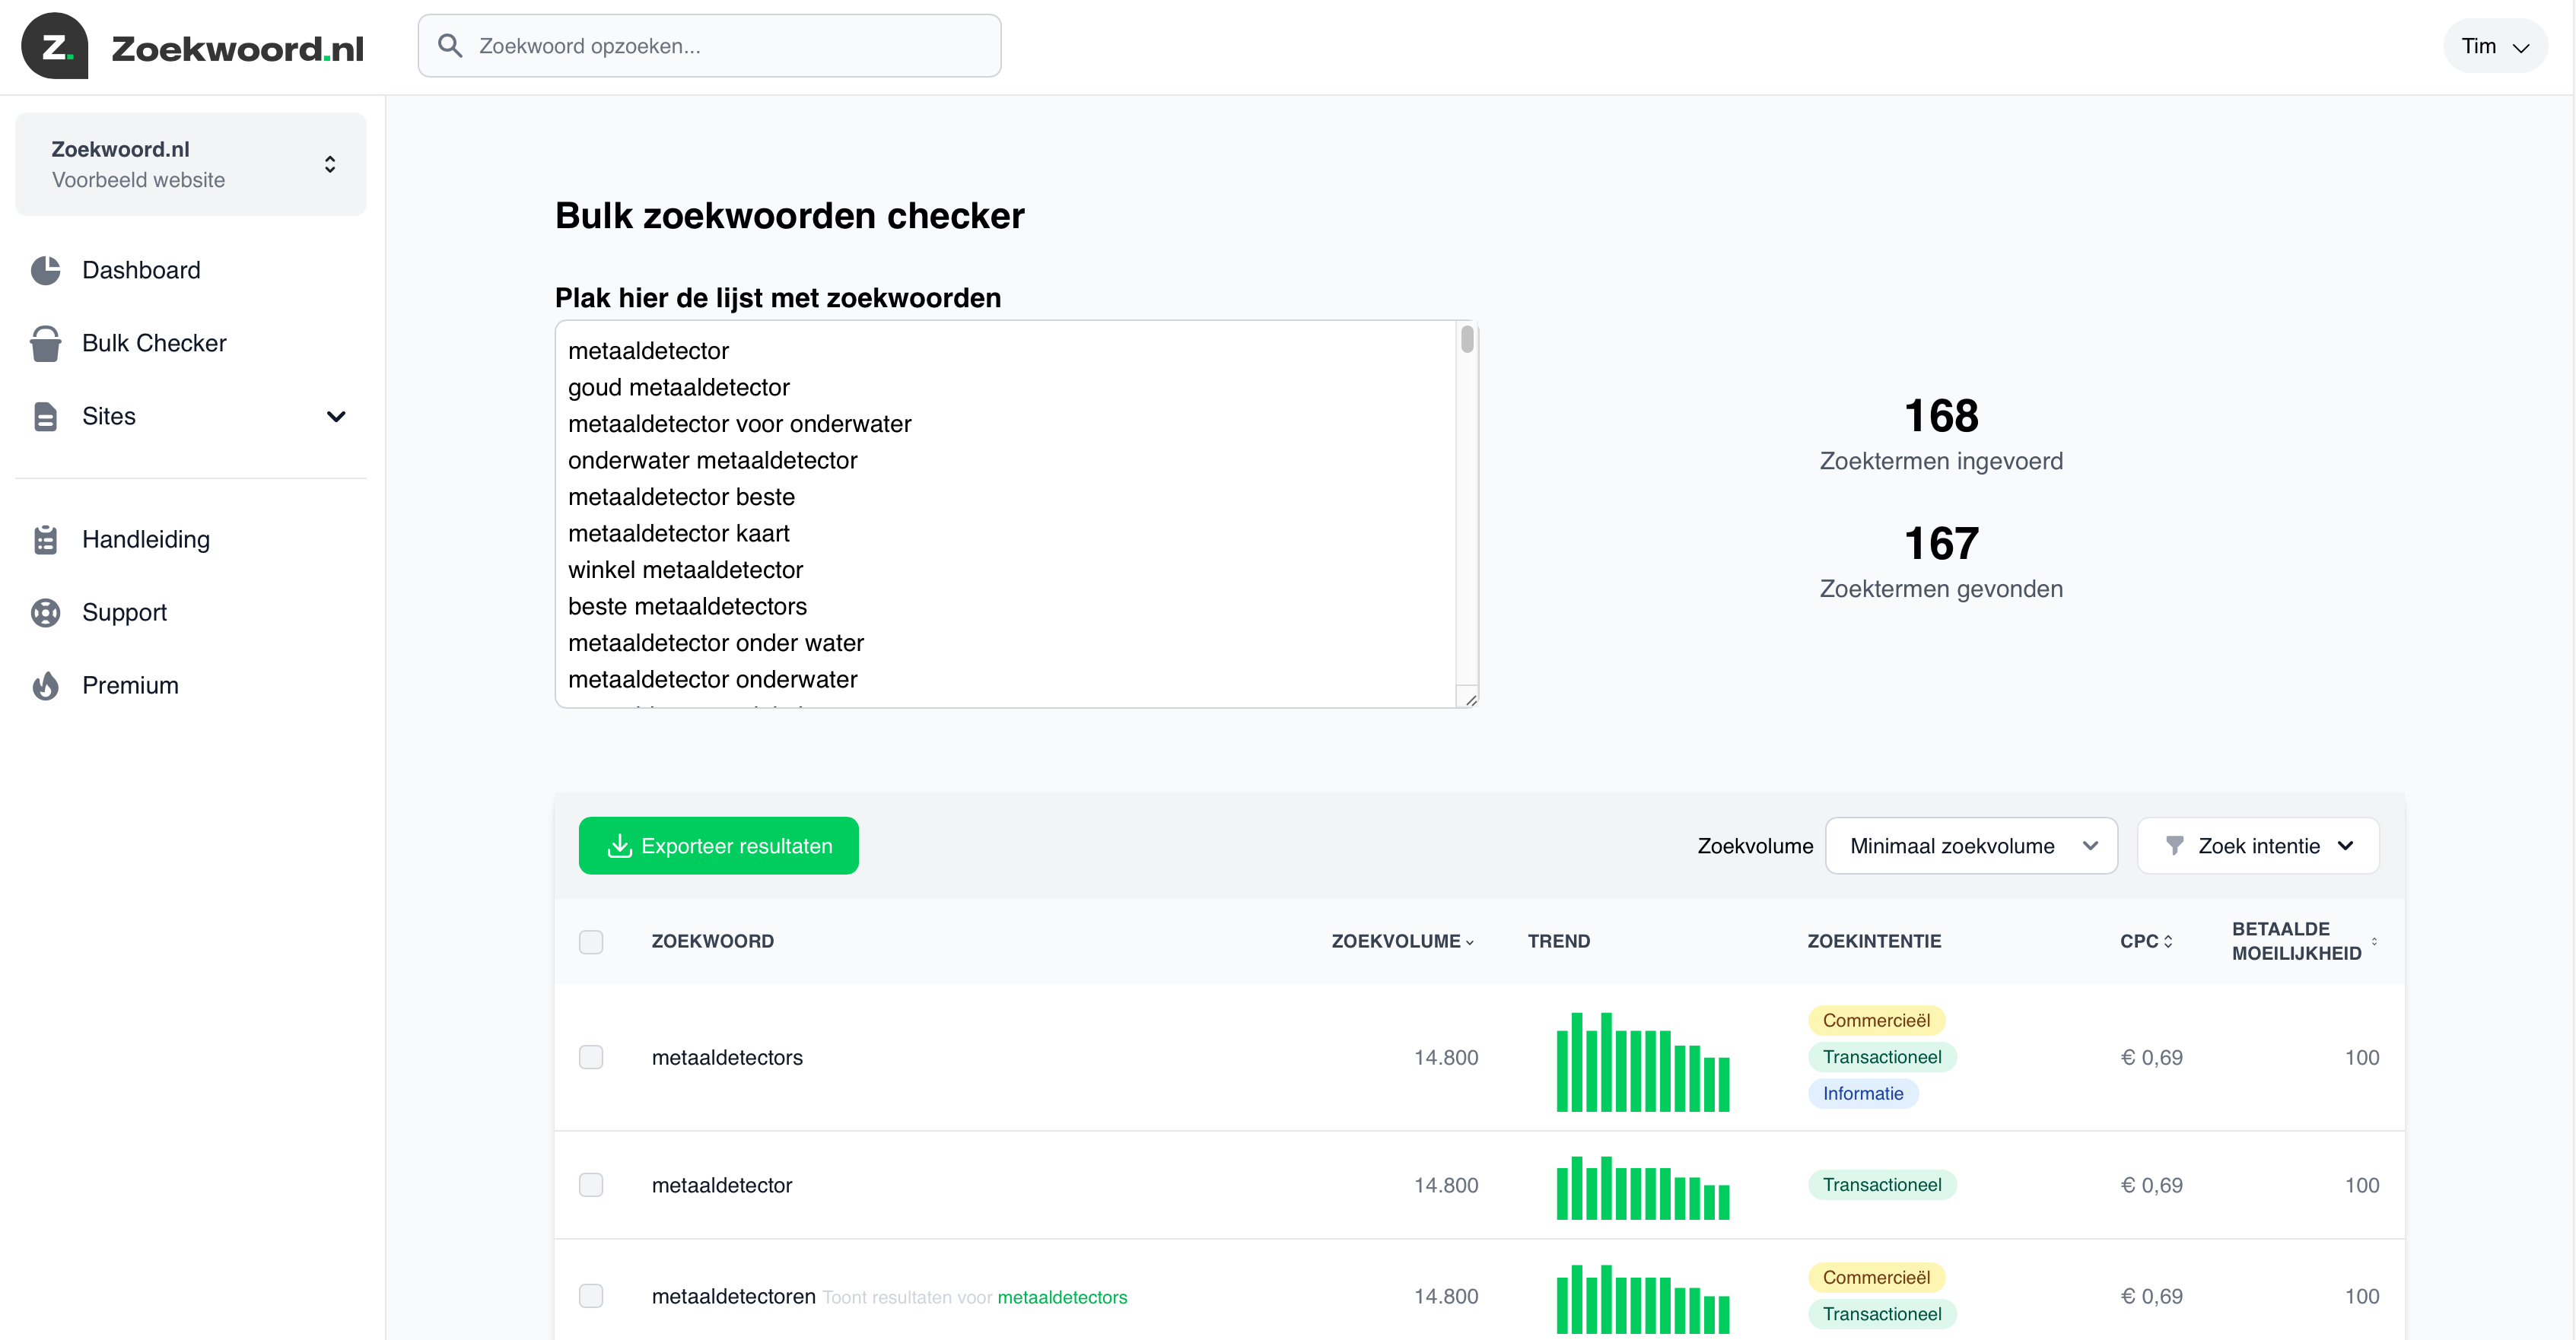
Task: Open Handleiding via its calendar icon
Action: (x=46, y=539)
